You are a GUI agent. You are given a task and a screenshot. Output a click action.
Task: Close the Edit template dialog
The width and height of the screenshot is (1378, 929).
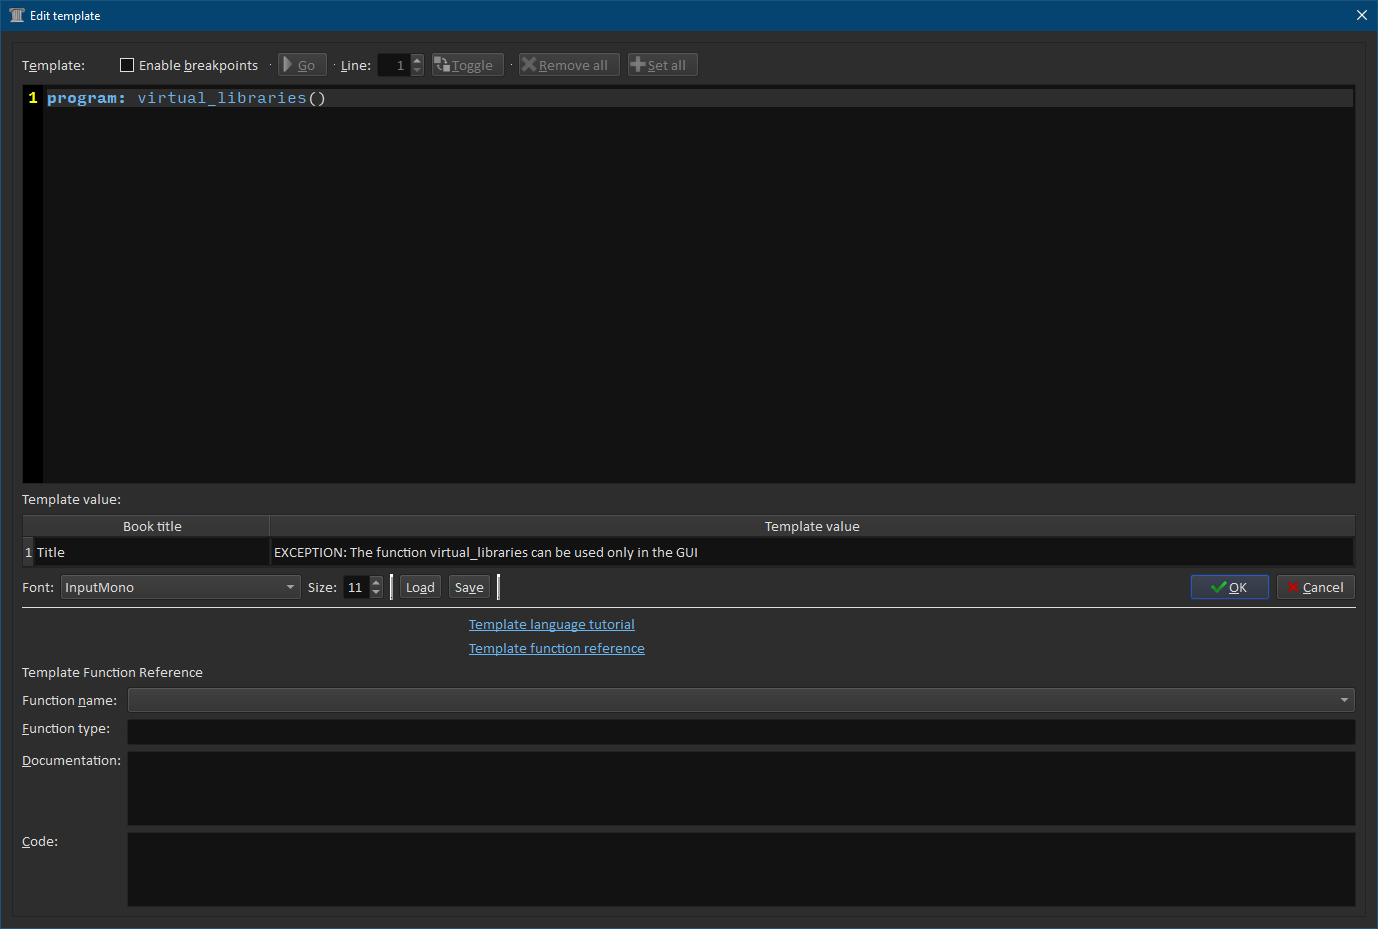coord(1361,15)
